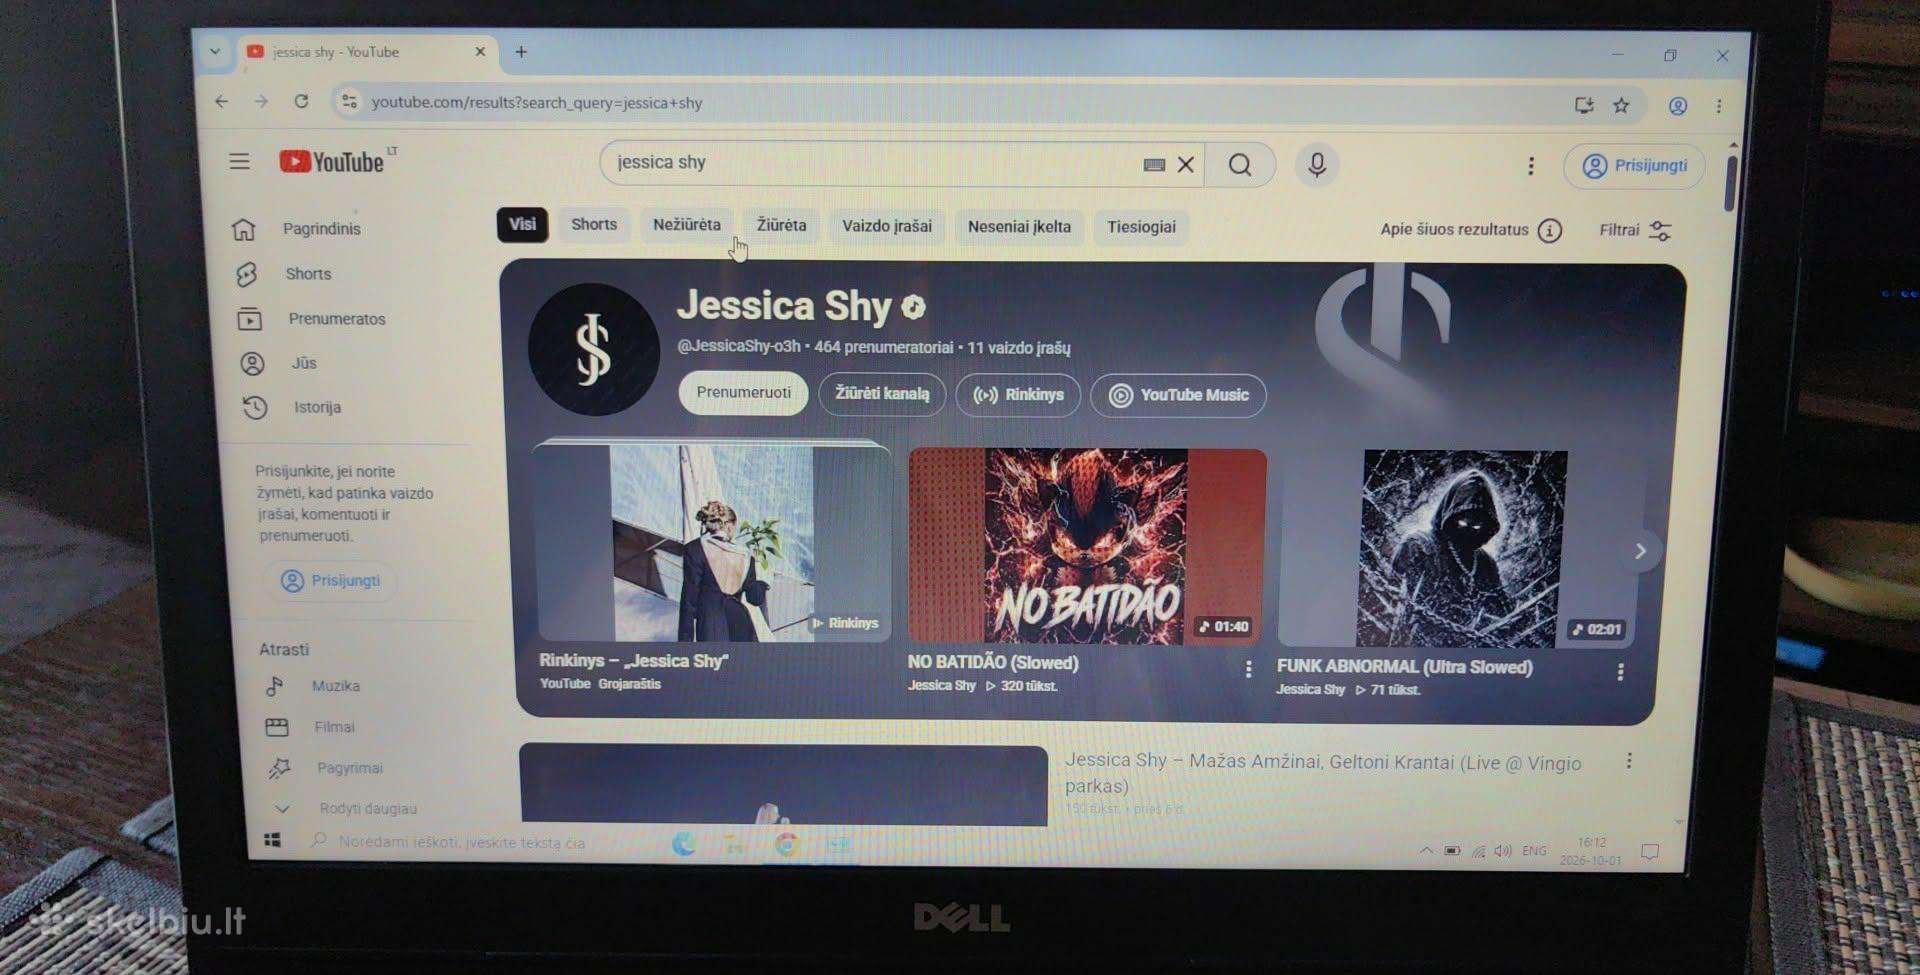This screenshot has width=1920, height=975.
Task: Start voice search with the microphone
Action: (1317, 165)
